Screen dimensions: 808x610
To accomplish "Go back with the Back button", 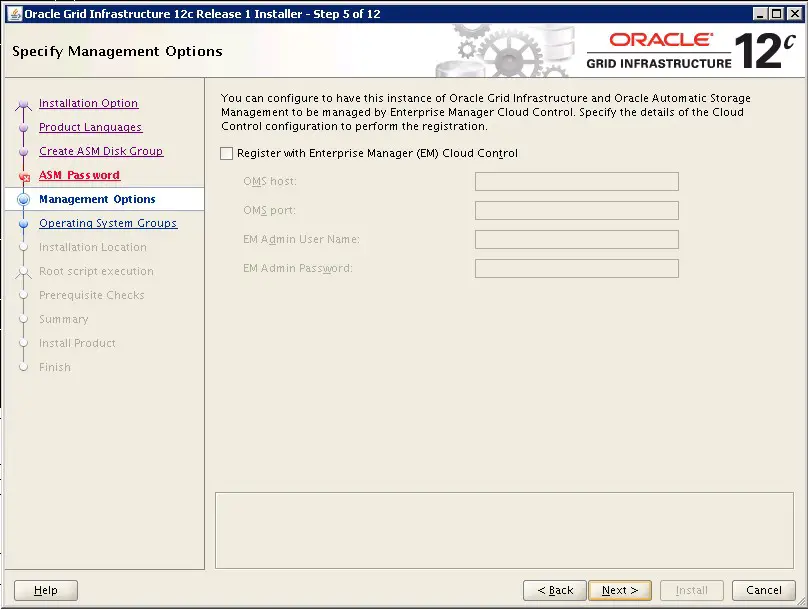I will [x=555, y=590].
